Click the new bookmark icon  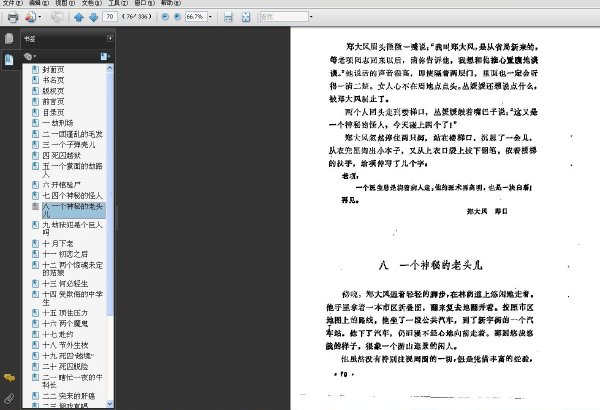(x=105, y=57)
